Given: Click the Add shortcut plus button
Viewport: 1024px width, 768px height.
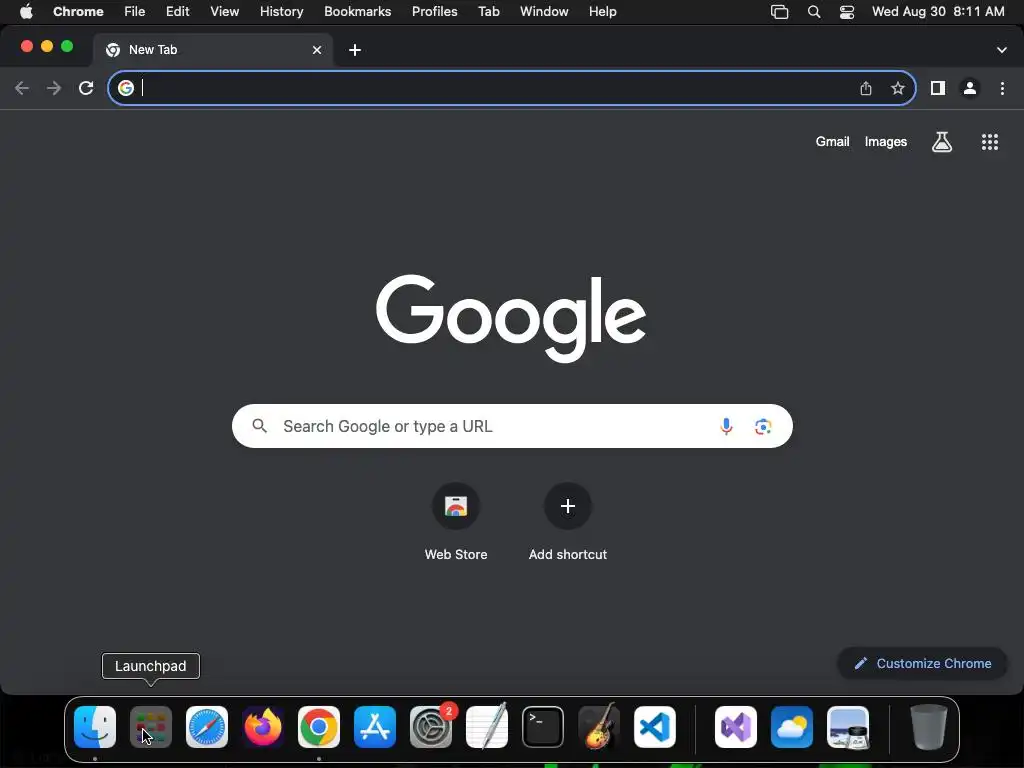Looking at the screenshot, I should [568, 506].
